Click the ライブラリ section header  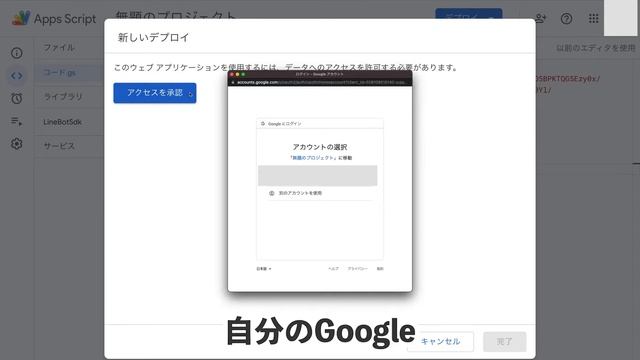click(63, 97)
